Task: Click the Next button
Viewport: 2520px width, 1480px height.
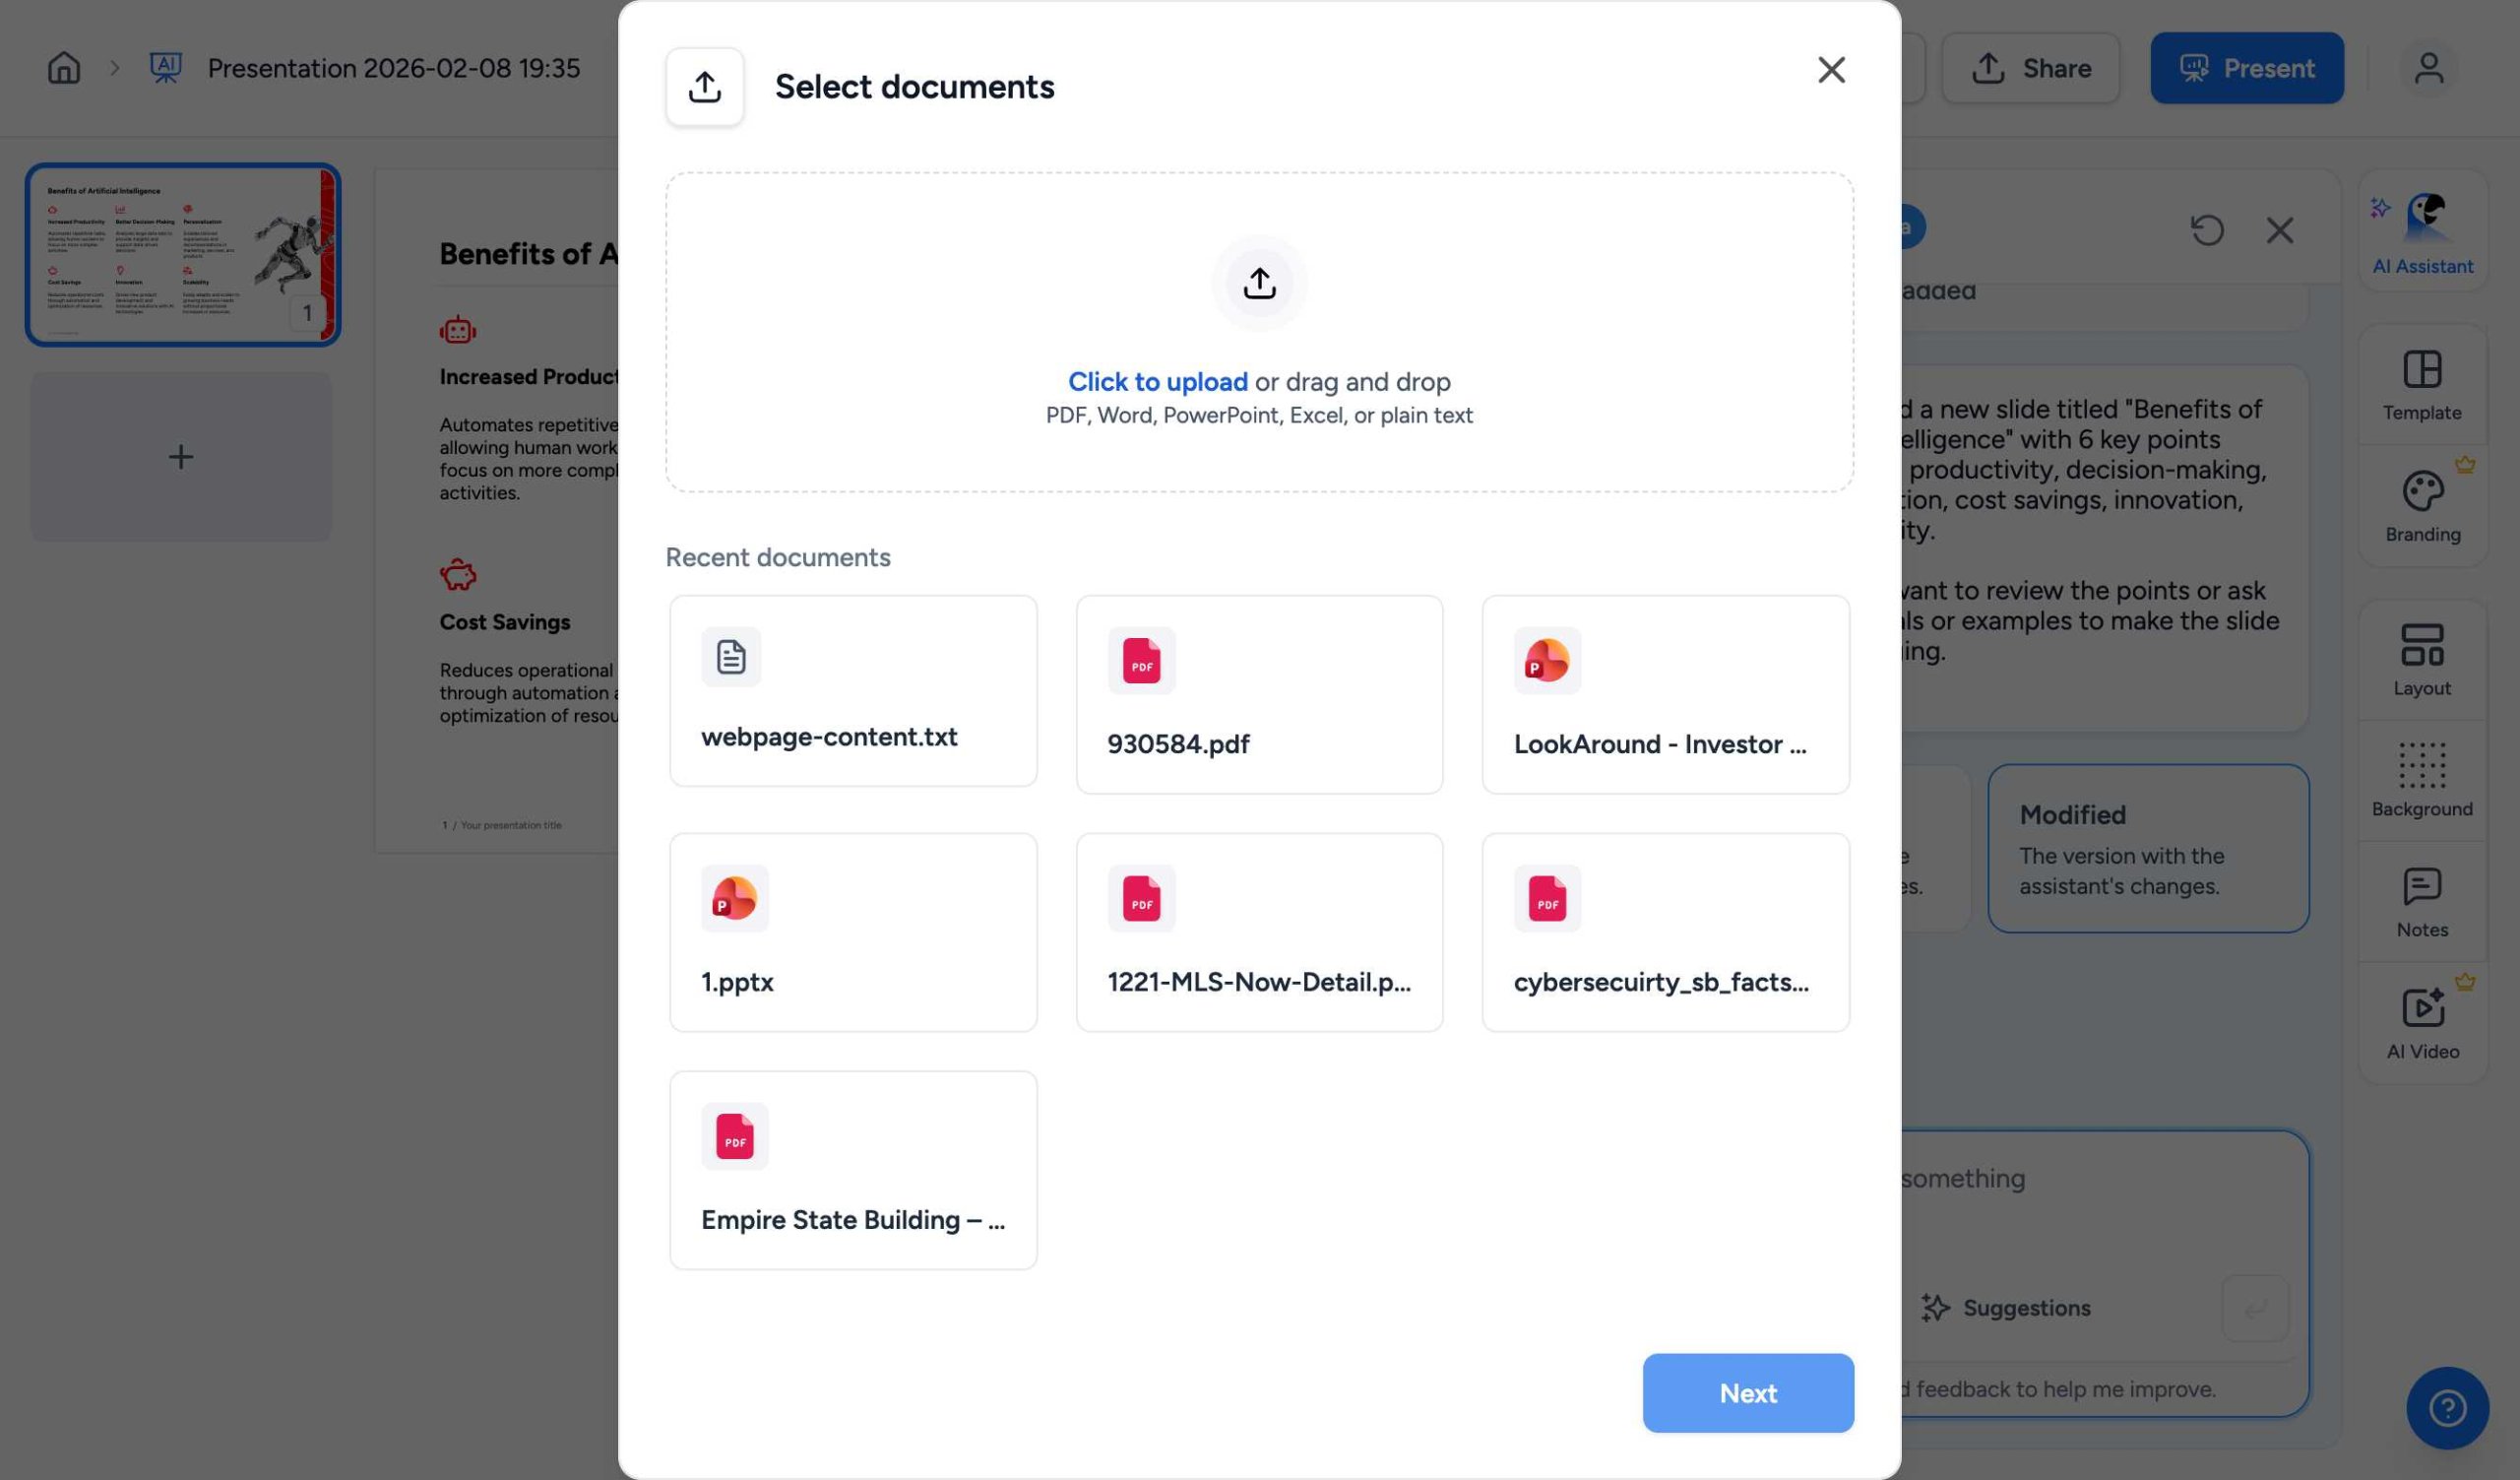Action: (x=1747, y=1393)
